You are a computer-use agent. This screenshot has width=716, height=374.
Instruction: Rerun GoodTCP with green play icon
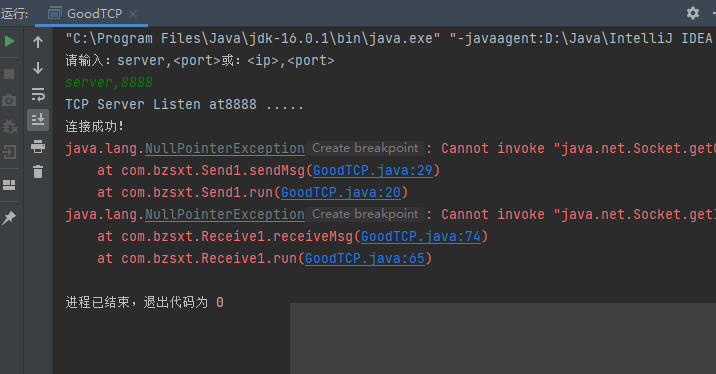(9, 41)
